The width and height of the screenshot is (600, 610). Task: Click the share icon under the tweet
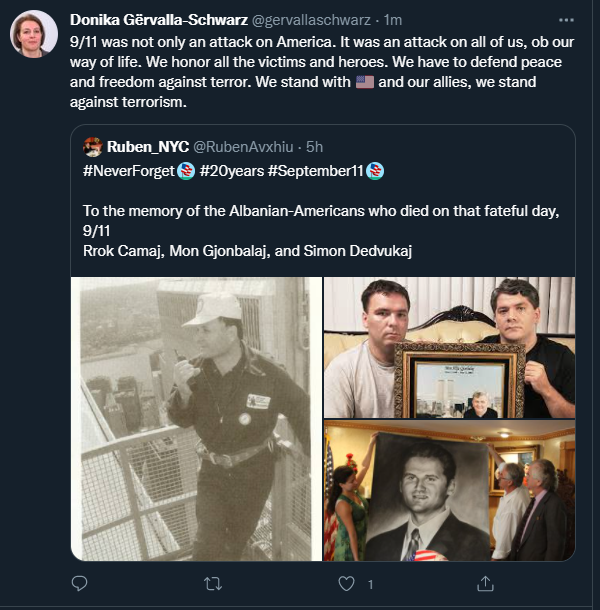[486, 582]
